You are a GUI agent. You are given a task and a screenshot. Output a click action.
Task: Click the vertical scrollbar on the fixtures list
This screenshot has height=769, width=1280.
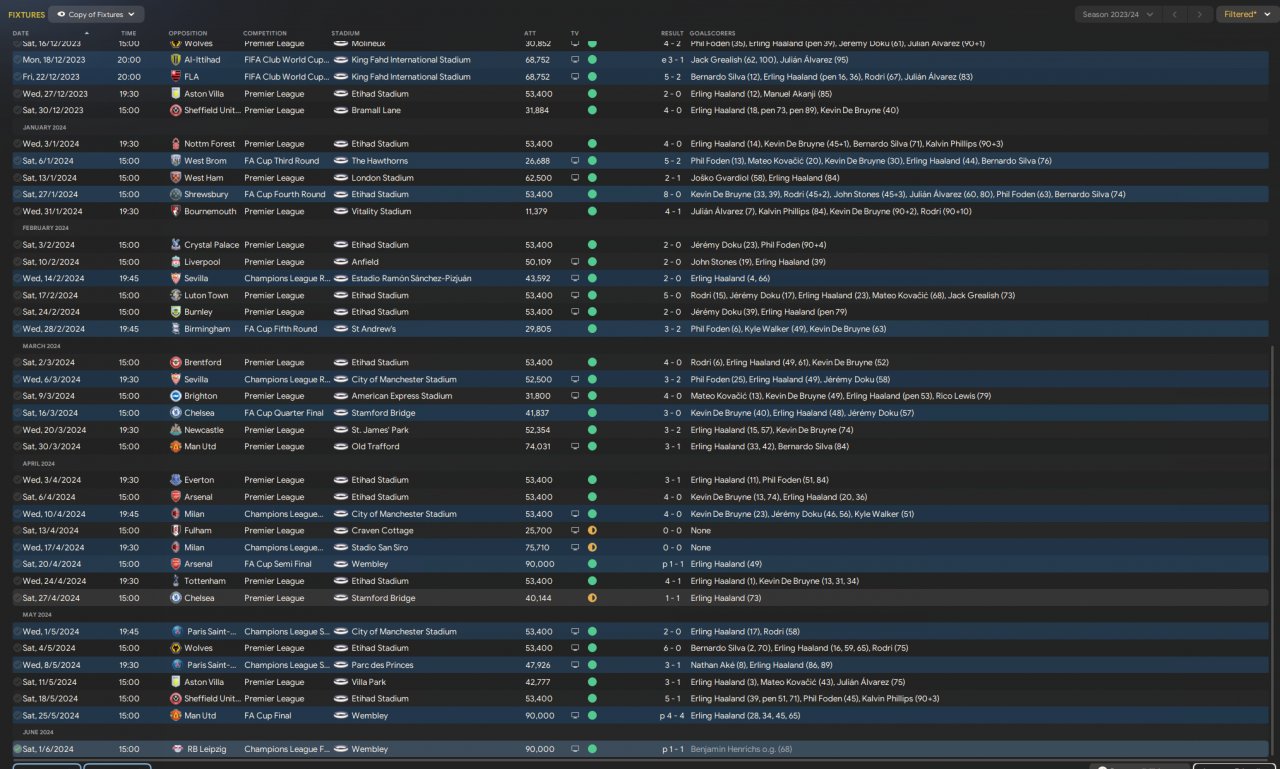coord(1273,550)
